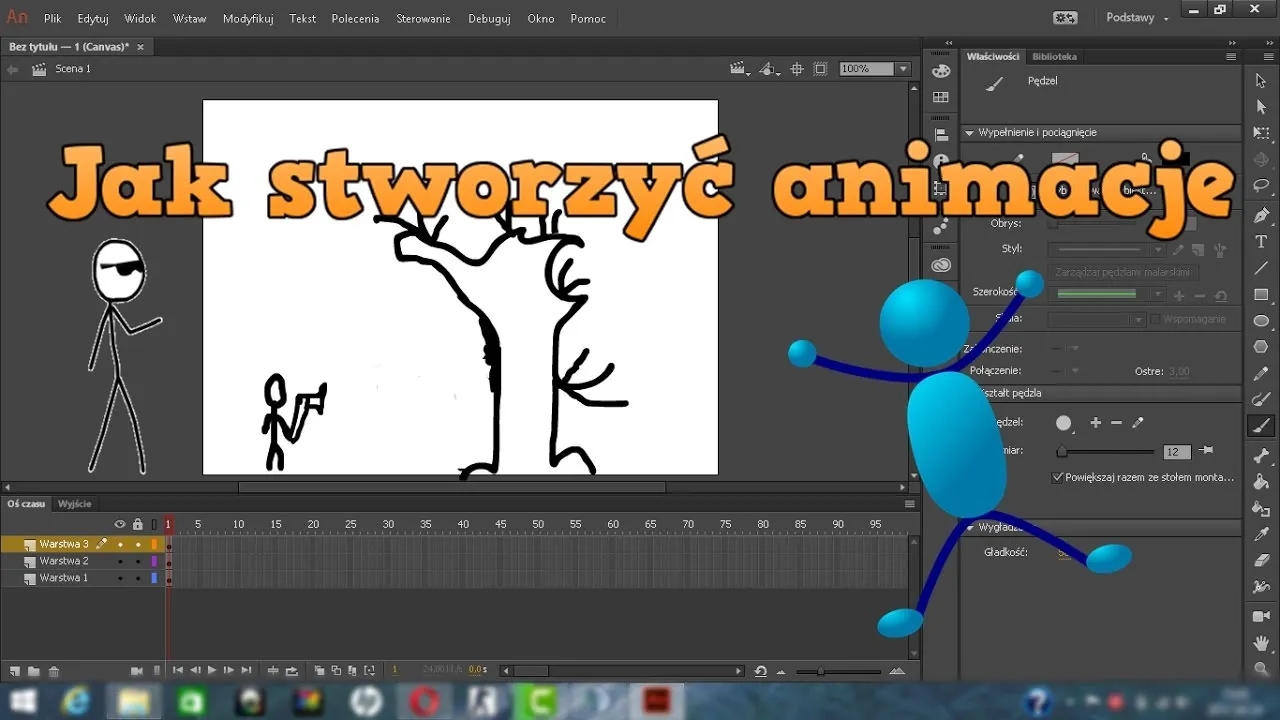Toggle lock dot for Warstwa 1
This screenshot has width=1280, height=720.
[137, 578]
